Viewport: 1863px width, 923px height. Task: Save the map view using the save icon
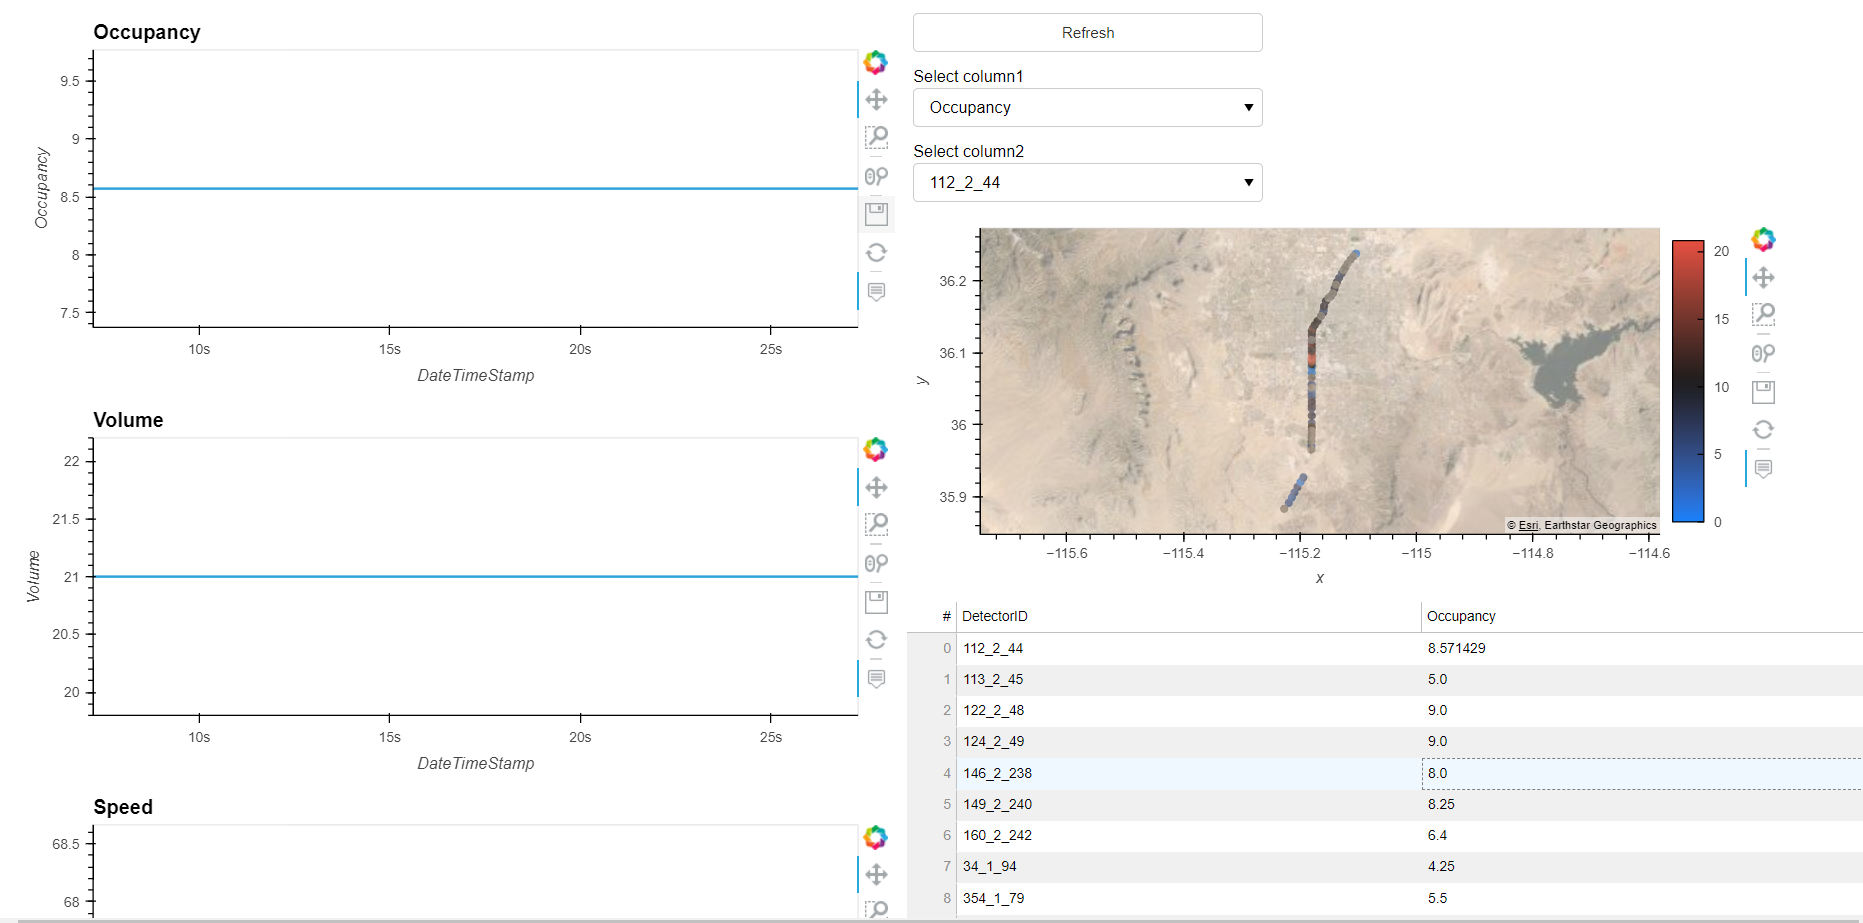coord(1763,391)
